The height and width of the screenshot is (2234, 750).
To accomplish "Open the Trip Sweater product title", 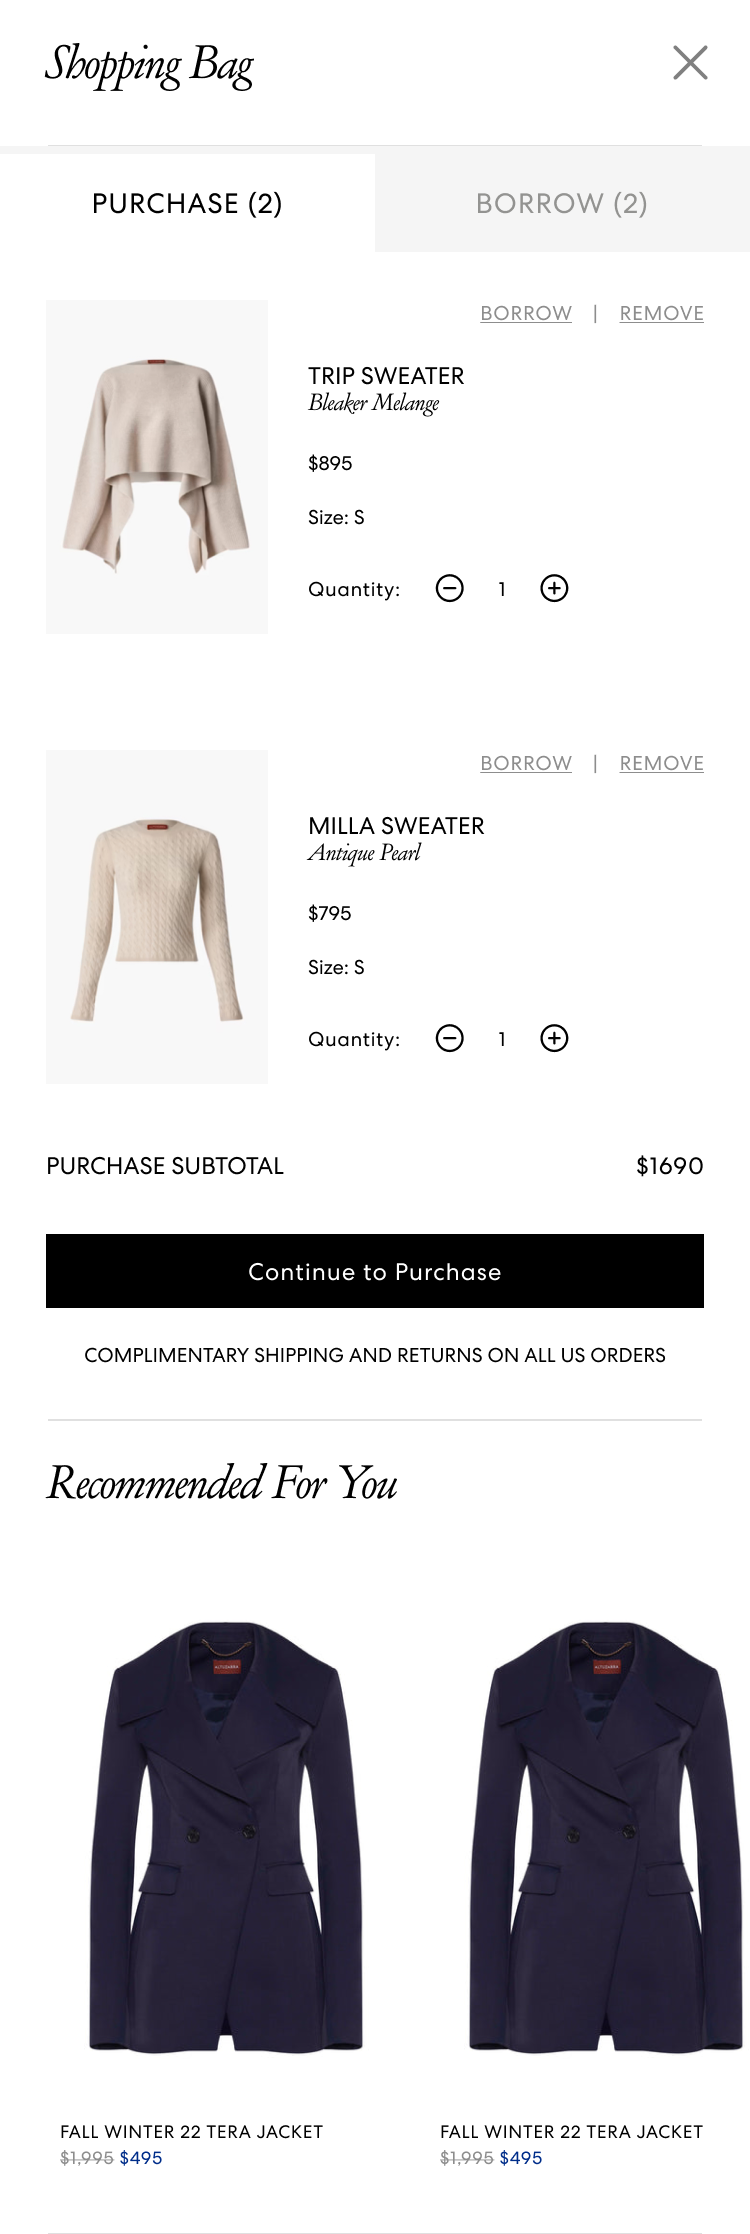I will (x=386, y=377).
